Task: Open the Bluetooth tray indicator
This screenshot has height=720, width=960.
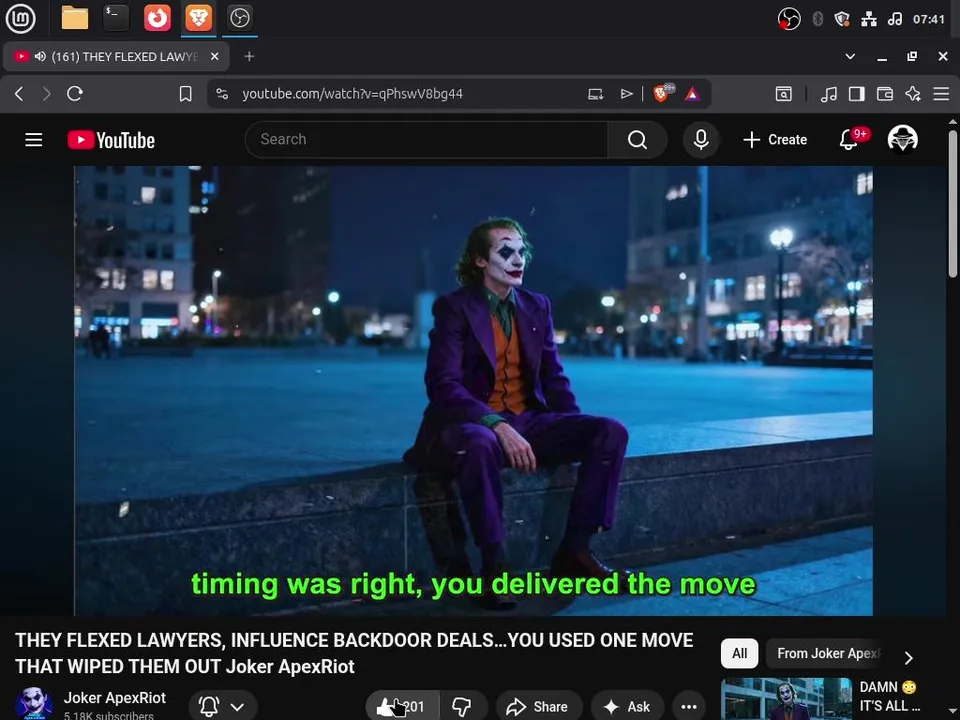Action: pyautogui.click(x=817, y=19)
